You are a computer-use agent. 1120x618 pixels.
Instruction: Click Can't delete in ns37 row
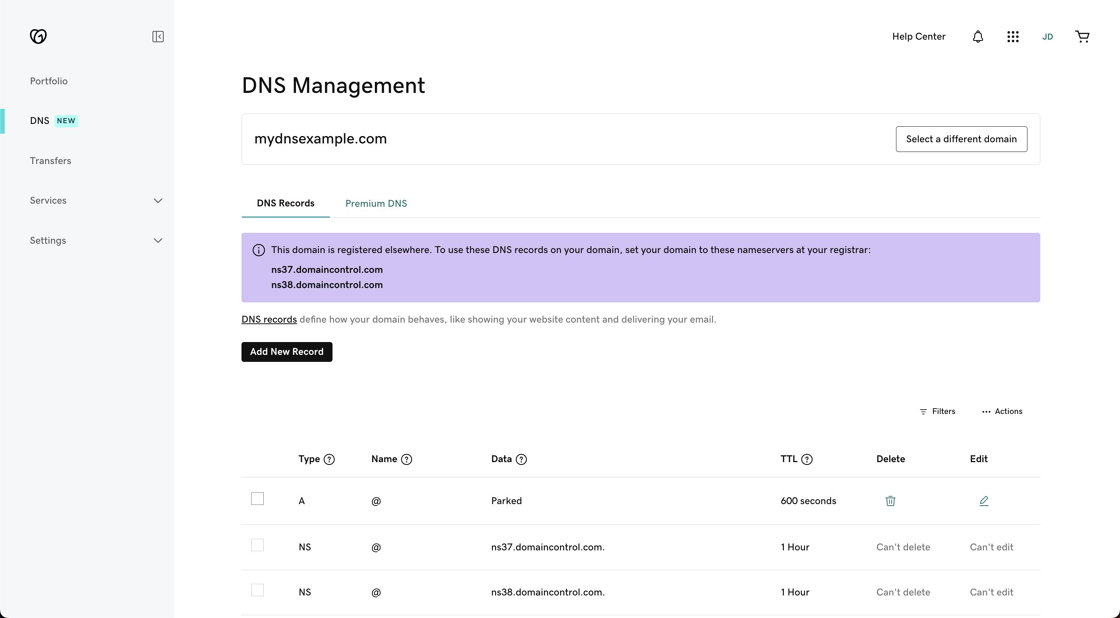tap(904, 547)
